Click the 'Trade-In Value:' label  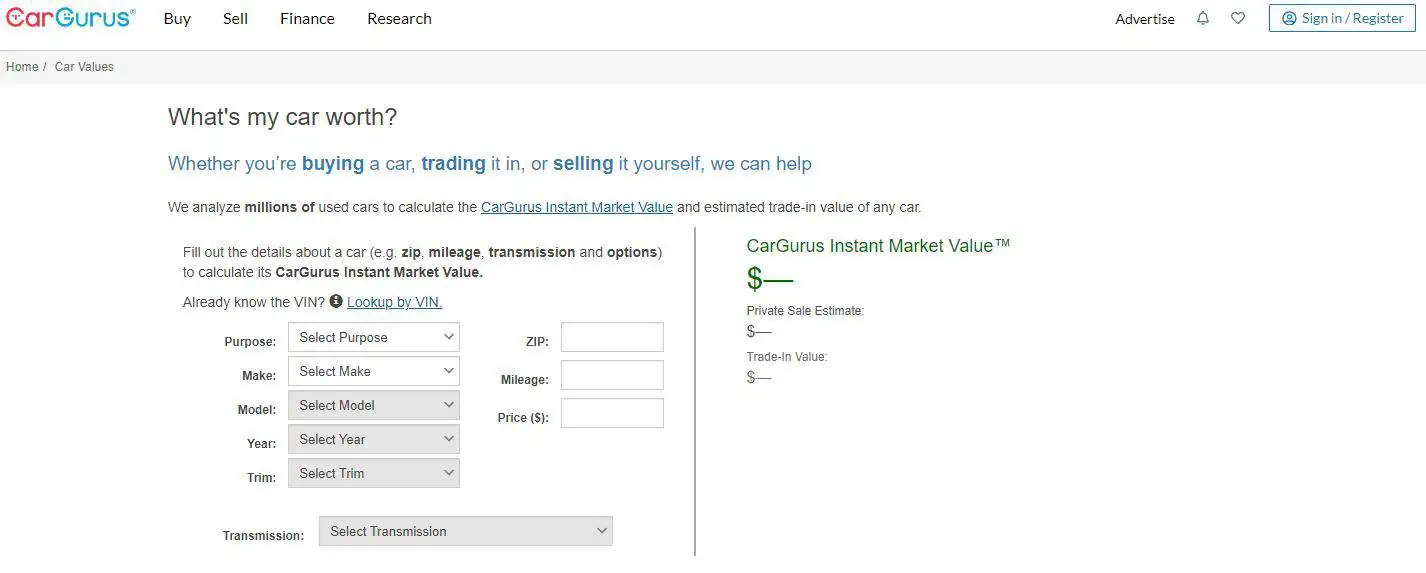pos(787,357)
